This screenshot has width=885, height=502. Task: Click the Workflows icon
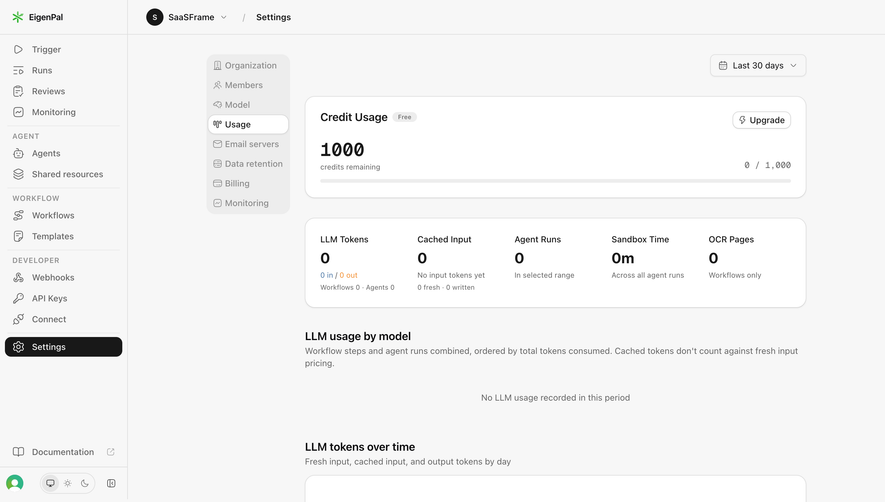click(19, 215)
